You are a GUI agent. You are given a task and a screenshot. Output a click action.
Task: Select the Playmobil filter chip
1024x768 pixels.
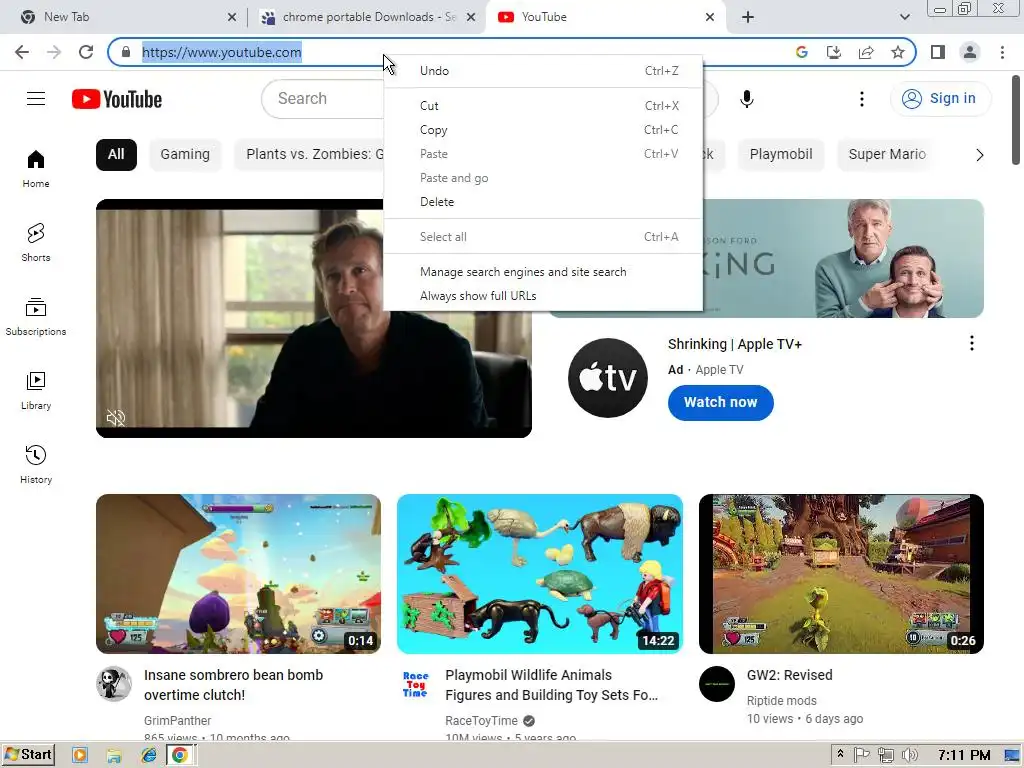coord(781,155)
